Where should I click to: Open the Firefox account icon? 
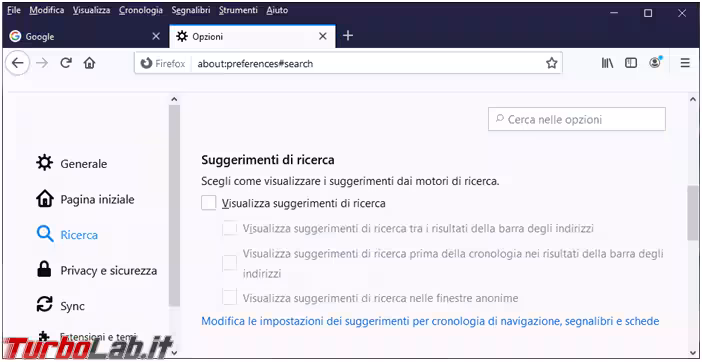(655, 63)
